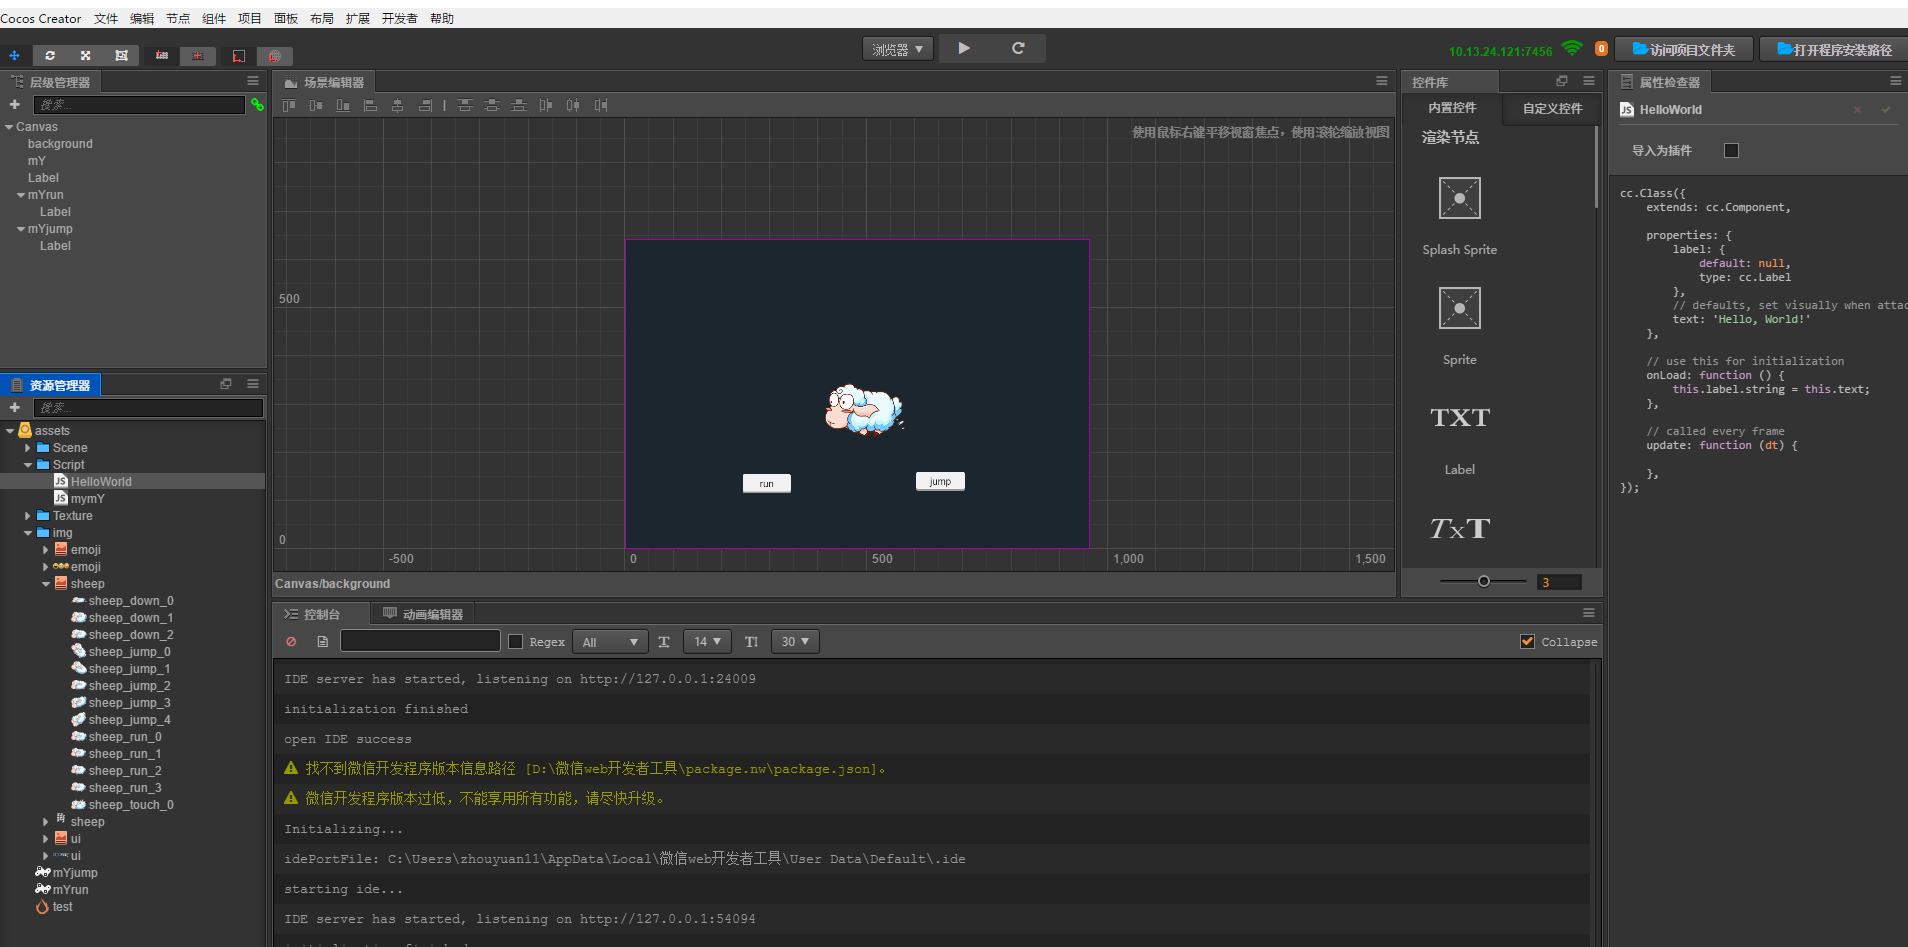Open the font size 14 dropdown
The height and width of the screenshot is (947, 1908).
(708, 642)
